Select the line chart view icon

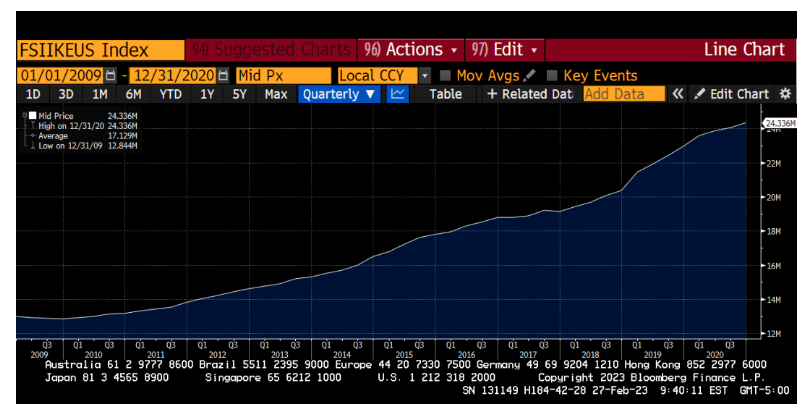tap(397, 94)
